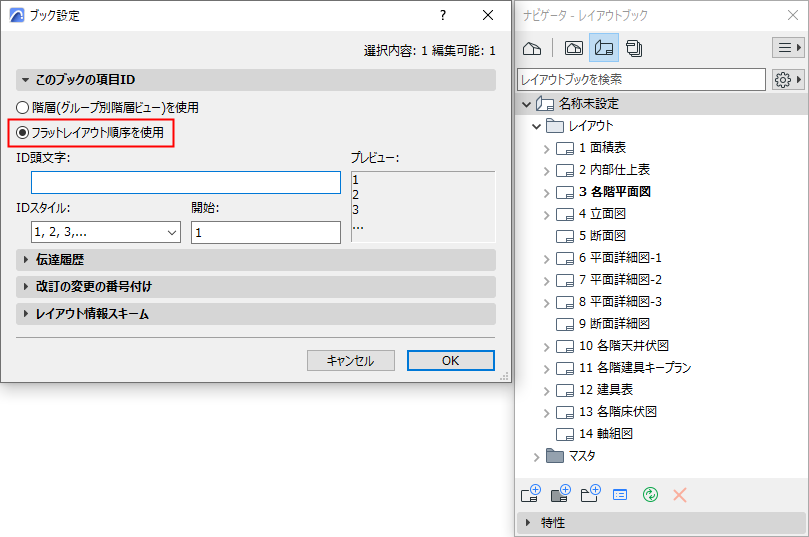
Task: Click レイアウト folder icon
Action: 555,126
